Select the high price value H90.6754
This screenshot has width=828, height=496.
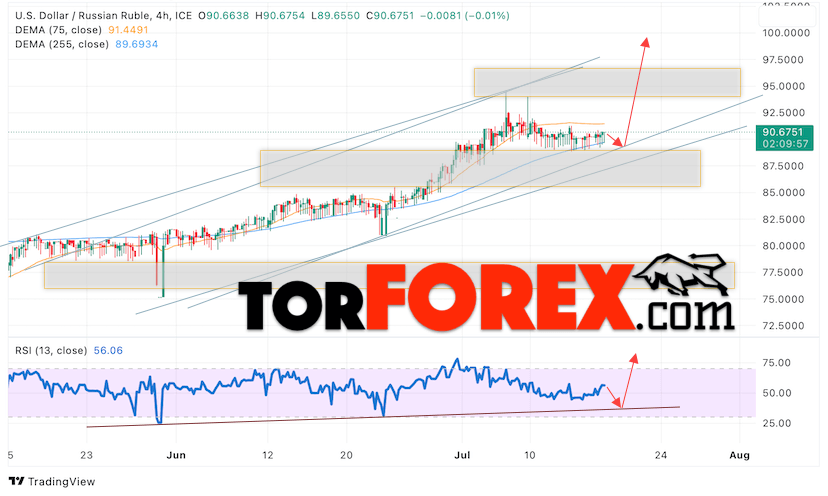coord(280,16)
